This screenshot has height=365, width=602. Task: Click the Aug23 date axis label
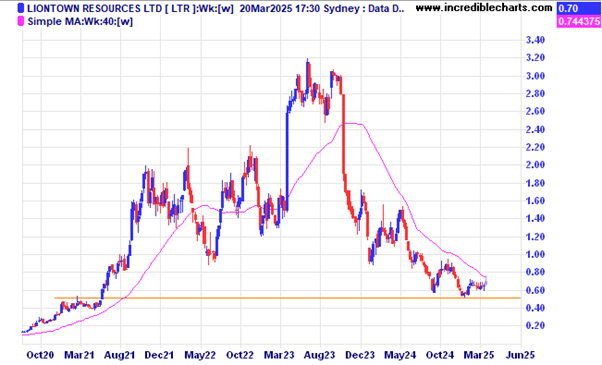319,355
